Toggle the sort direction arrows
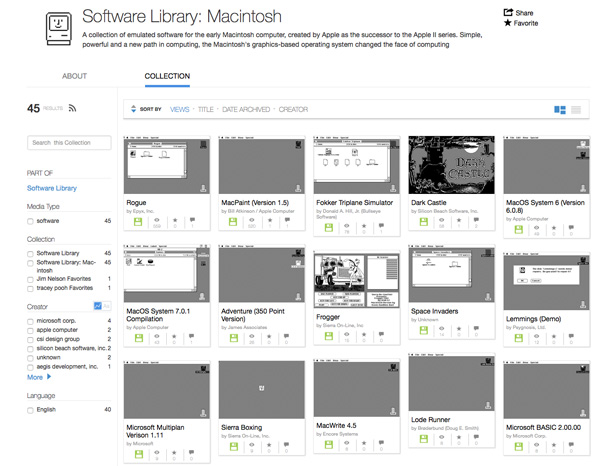 133,109
